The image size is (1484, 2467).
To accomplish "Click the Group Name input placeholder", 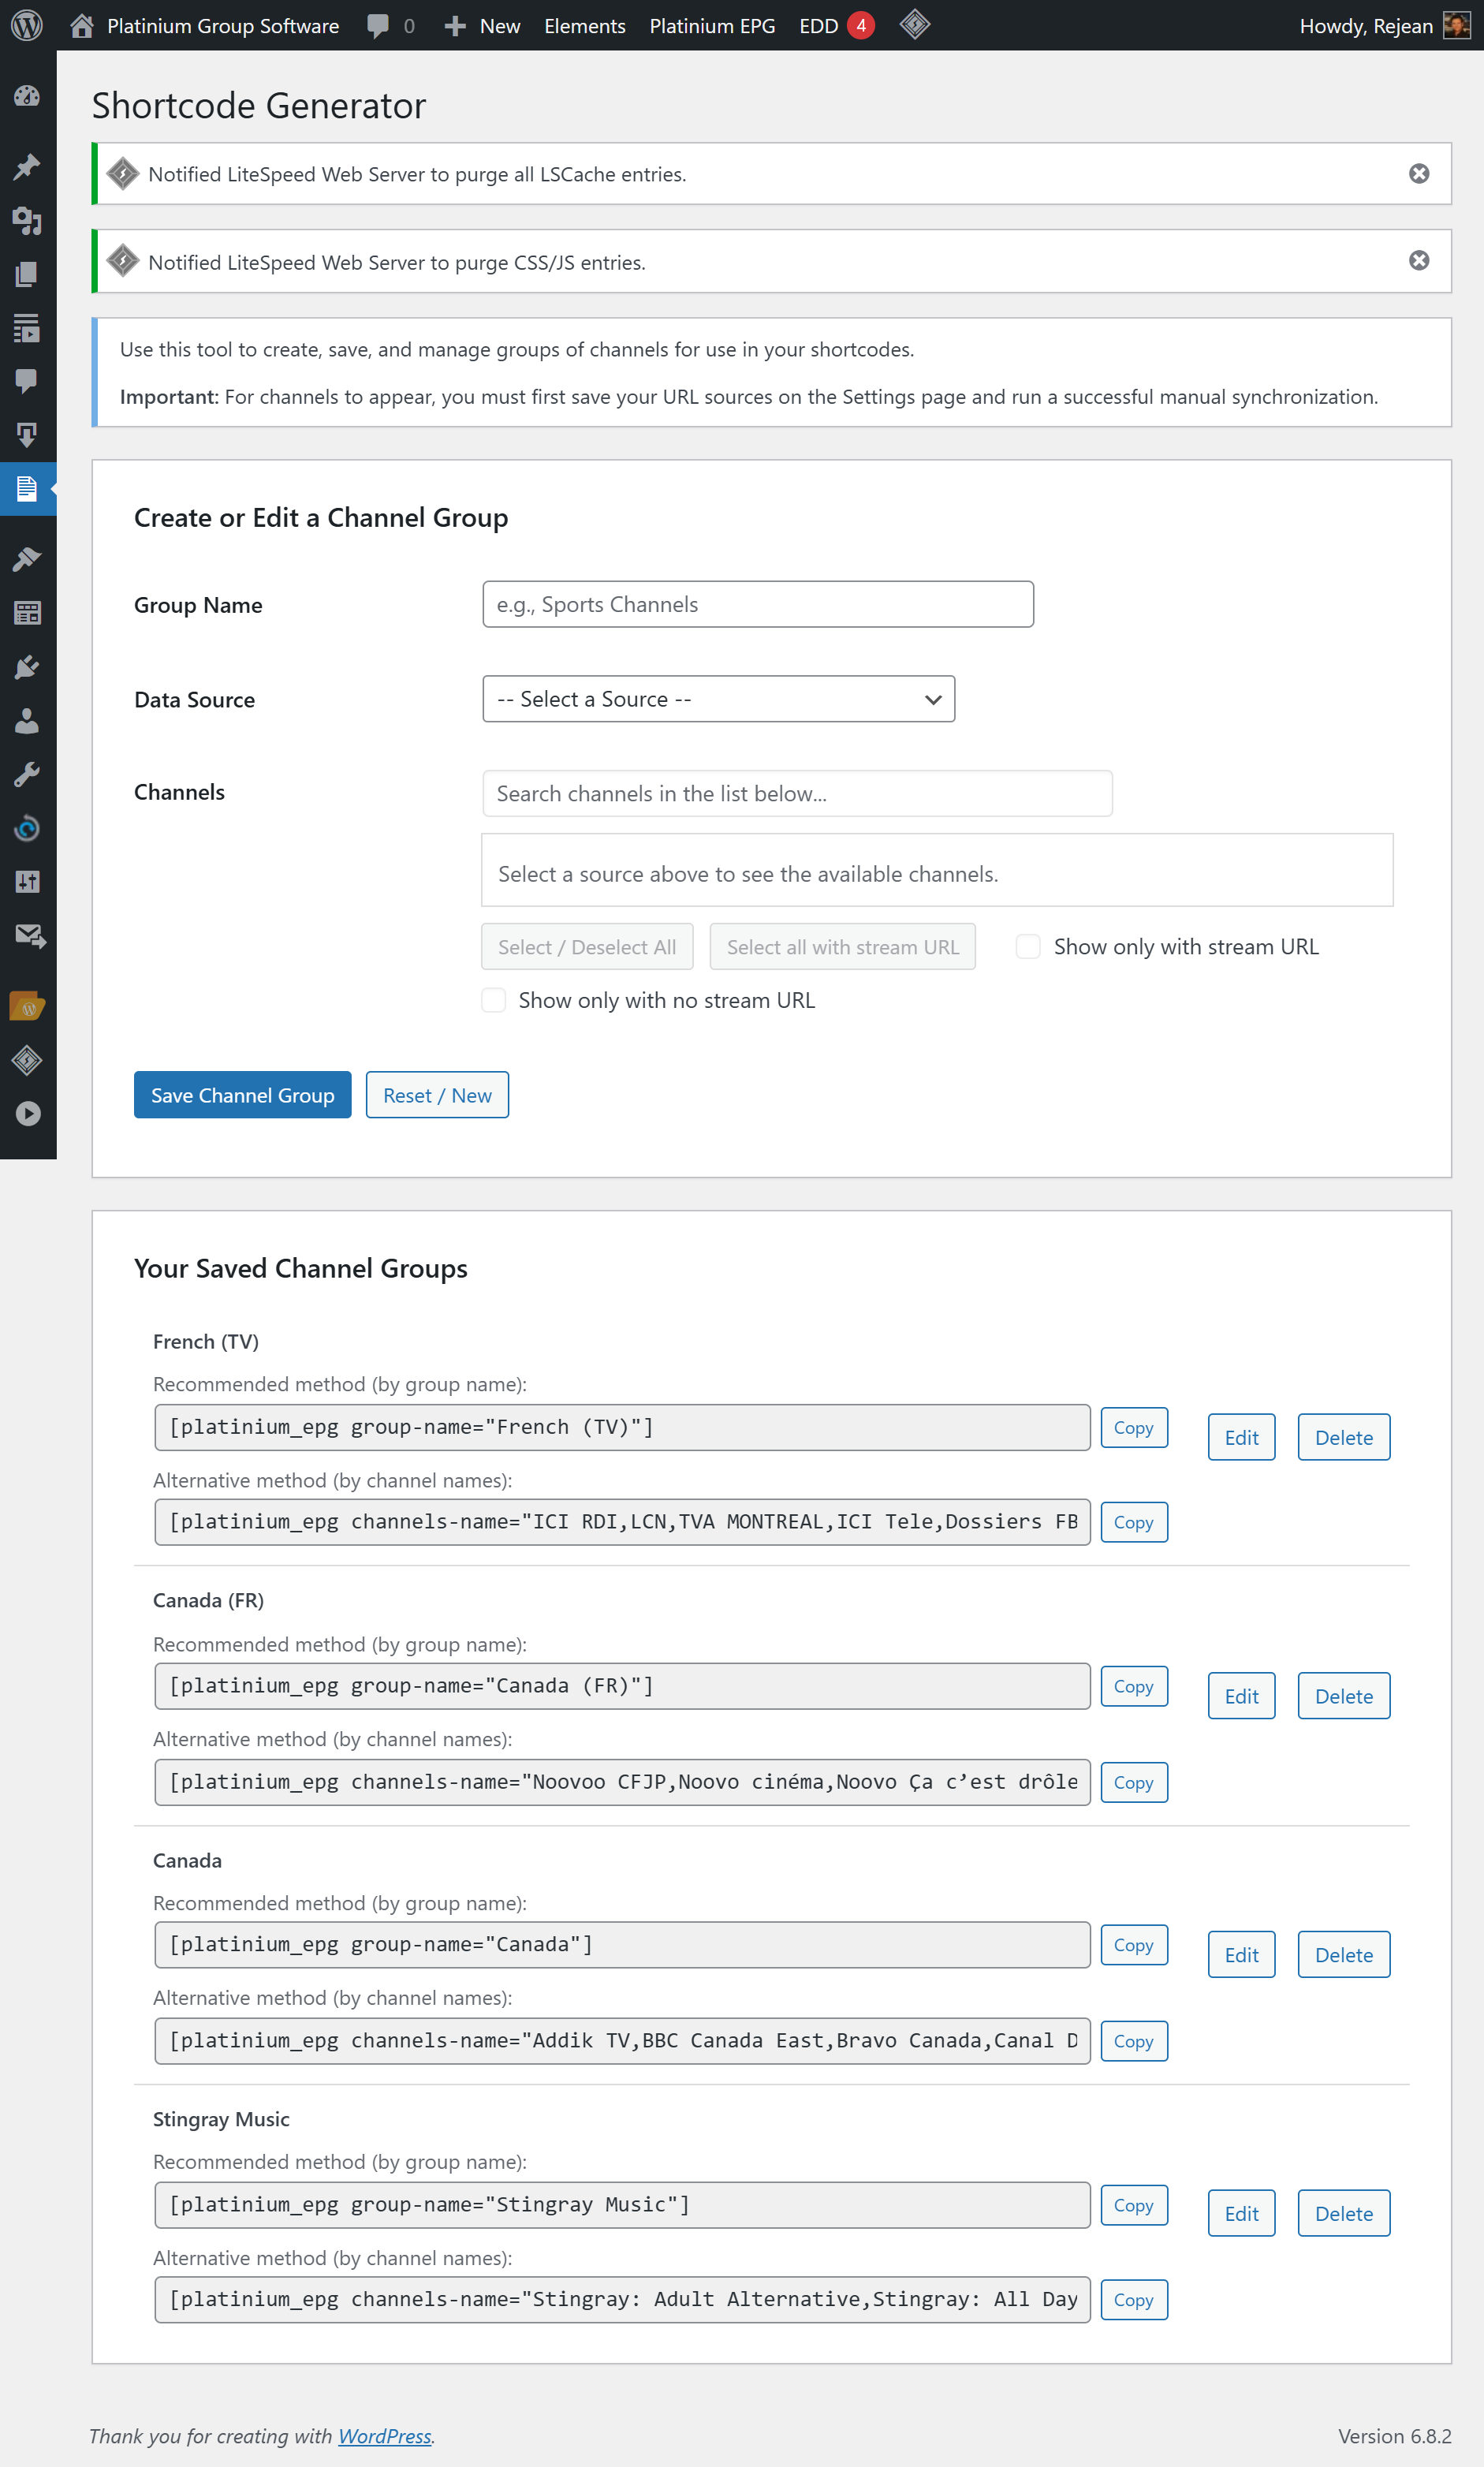I will 757,604.
